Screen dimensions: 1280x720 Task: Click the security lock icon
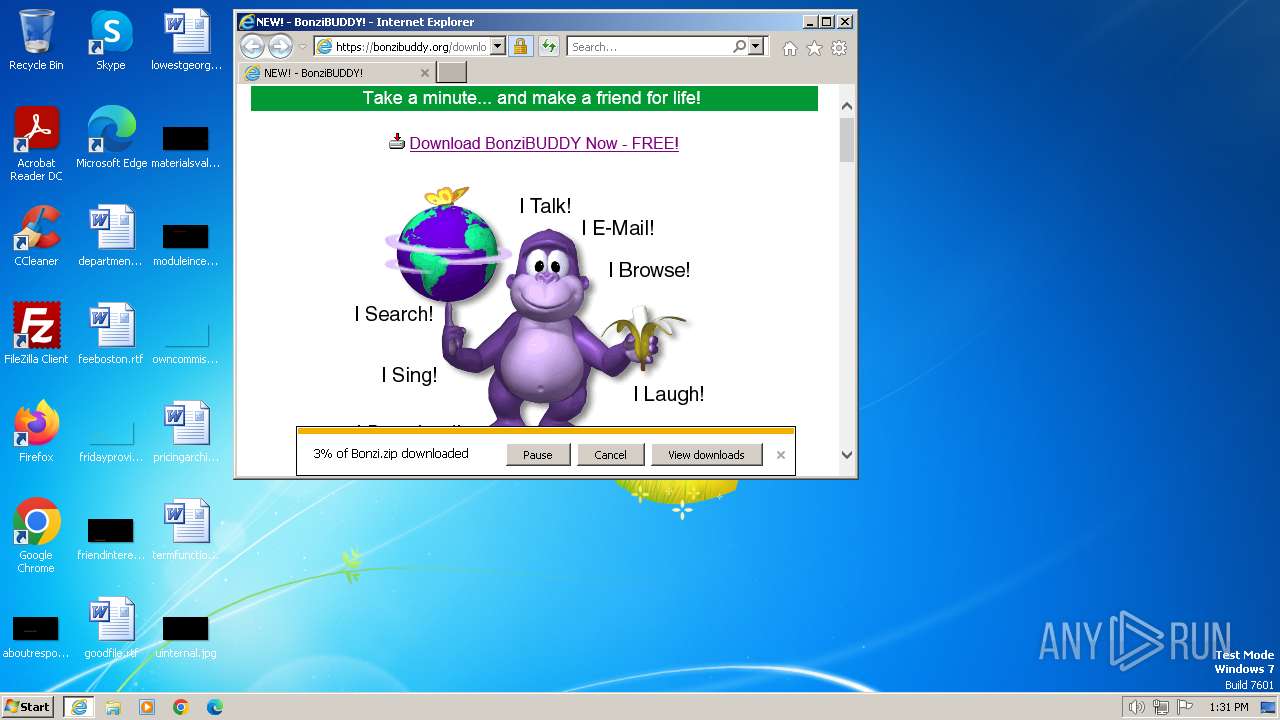(520, 47)
